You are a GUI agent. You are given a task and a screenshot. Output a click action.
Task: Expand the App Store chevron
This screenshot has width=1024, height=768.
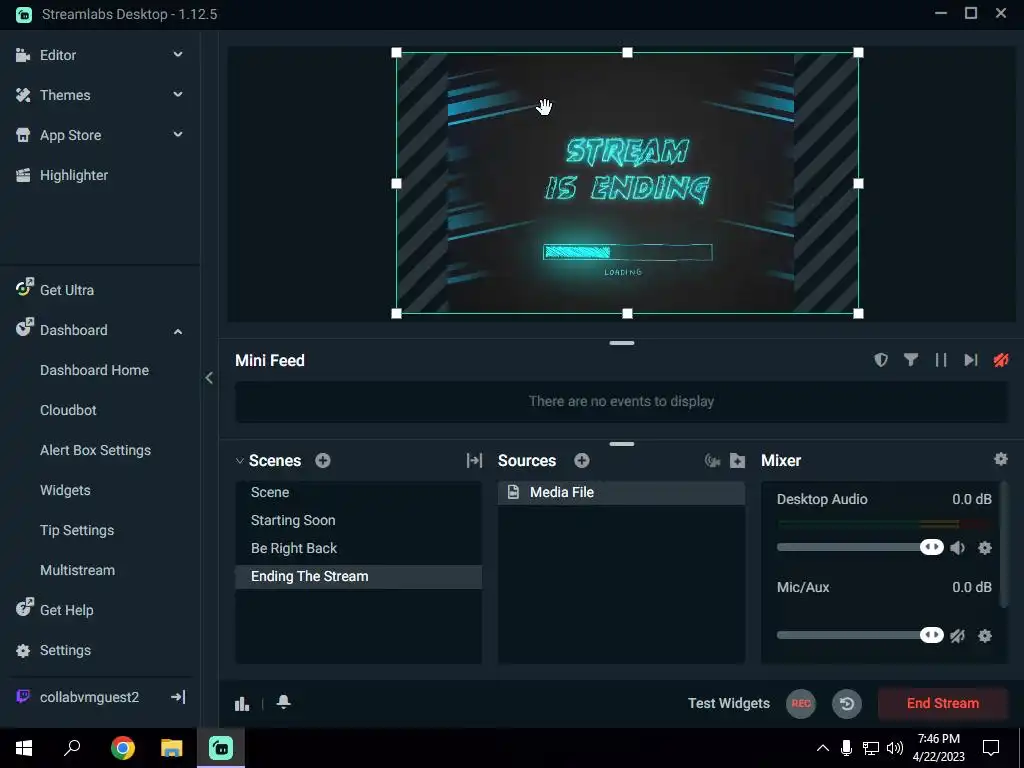(x=178, y=135)
